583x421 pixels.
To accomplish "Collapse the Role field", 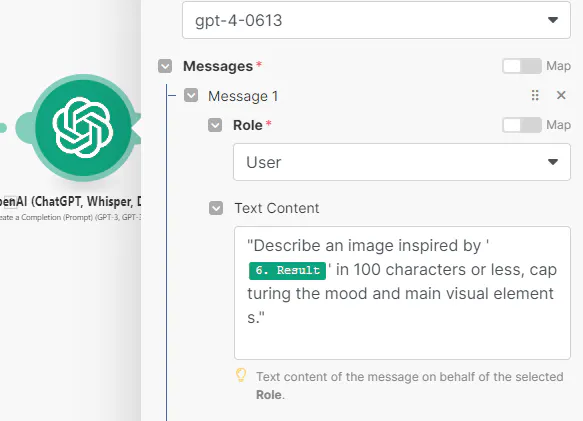I will coord(215,125).
